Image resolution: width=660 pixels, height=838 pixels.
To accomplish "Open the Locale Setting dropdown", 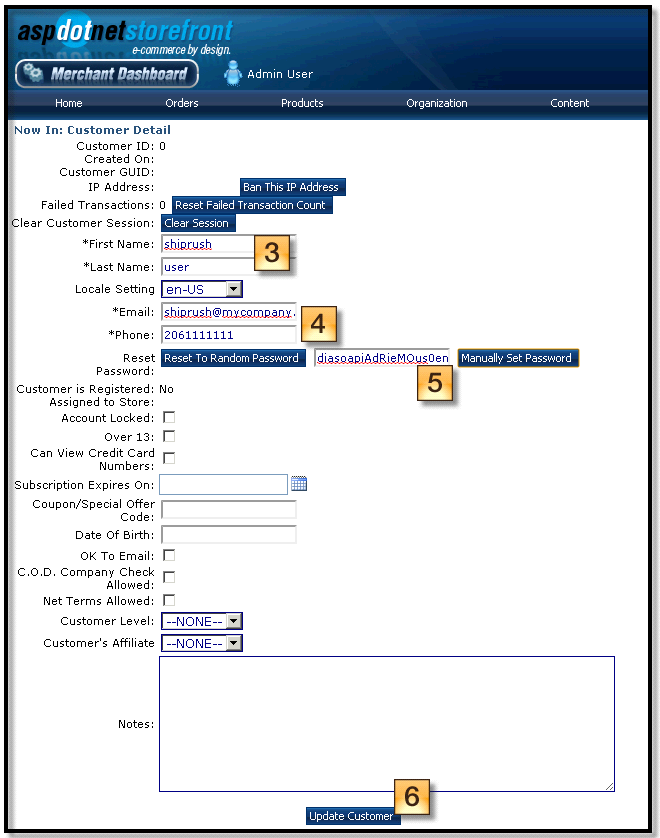I will [202, 289].
